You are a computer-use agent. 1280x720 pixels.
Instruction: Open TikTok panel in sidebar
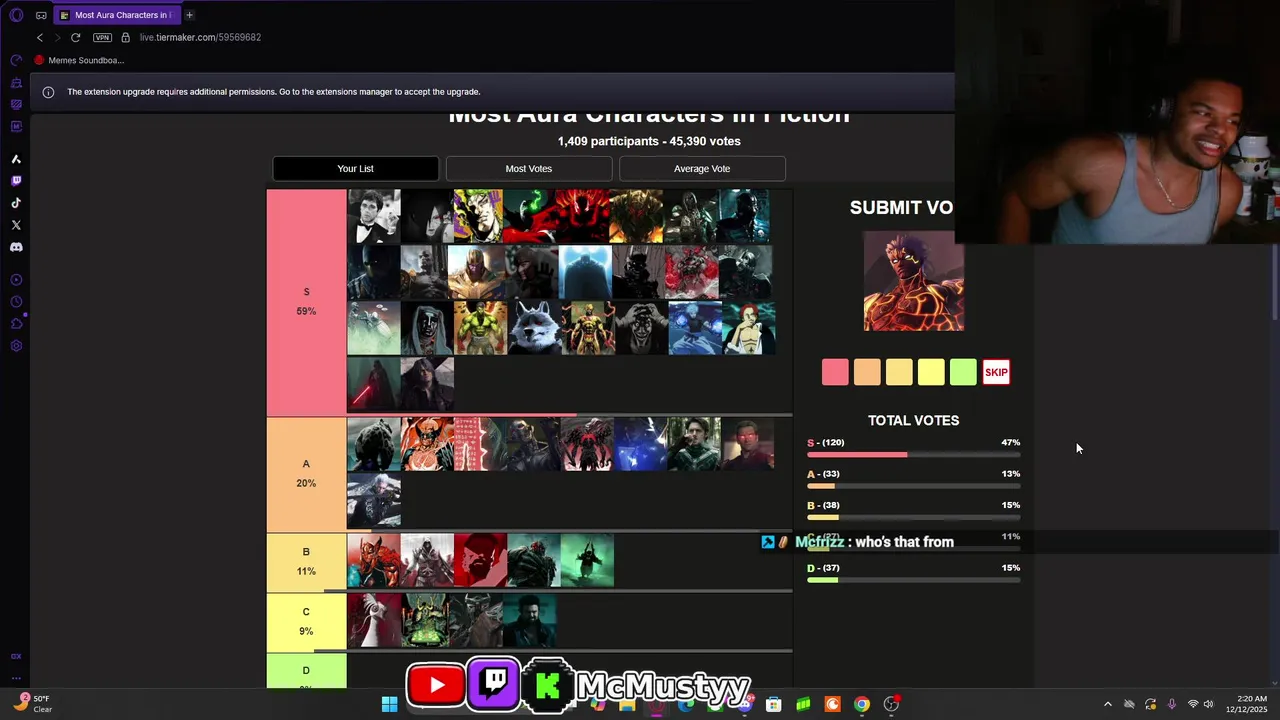click(x=16, y=203)
